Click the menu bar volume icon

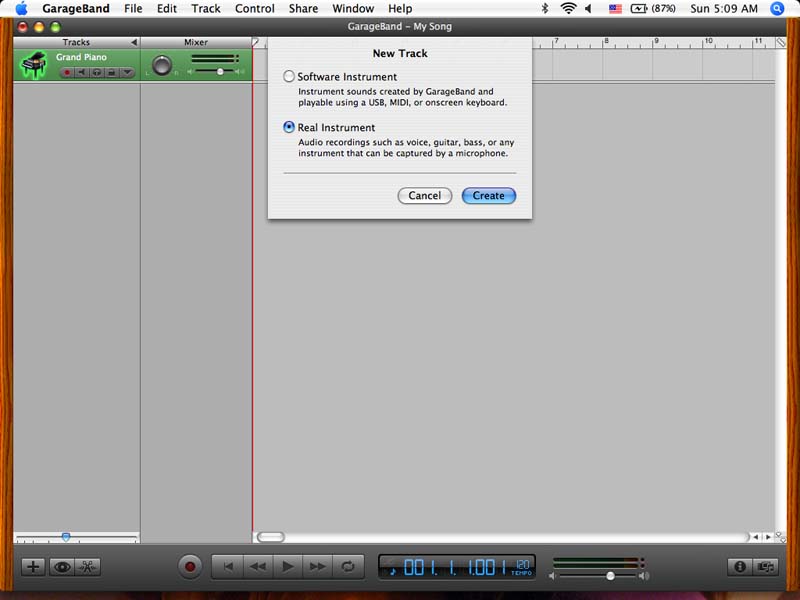588,9
